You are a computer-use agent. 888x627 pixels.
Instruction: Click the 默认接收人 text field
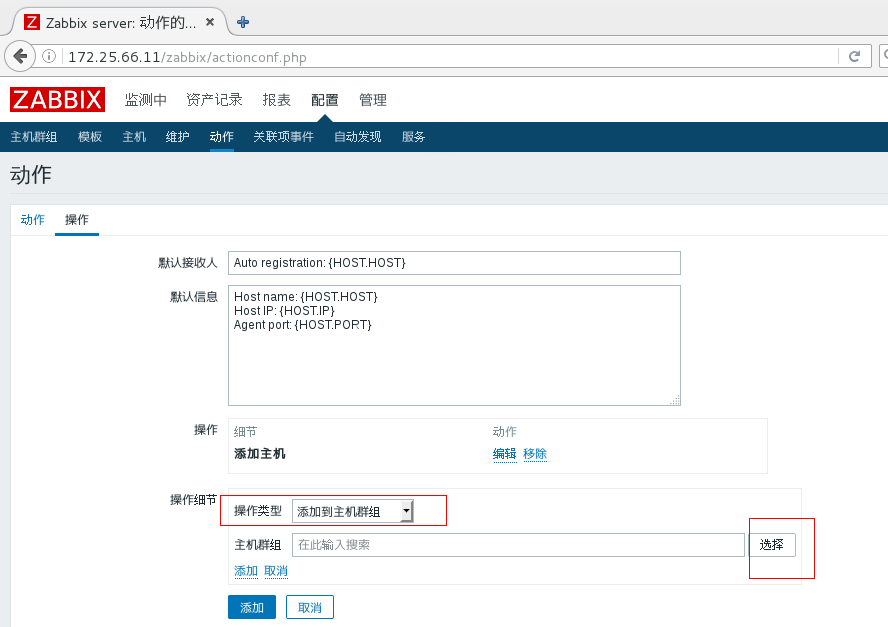454,263
